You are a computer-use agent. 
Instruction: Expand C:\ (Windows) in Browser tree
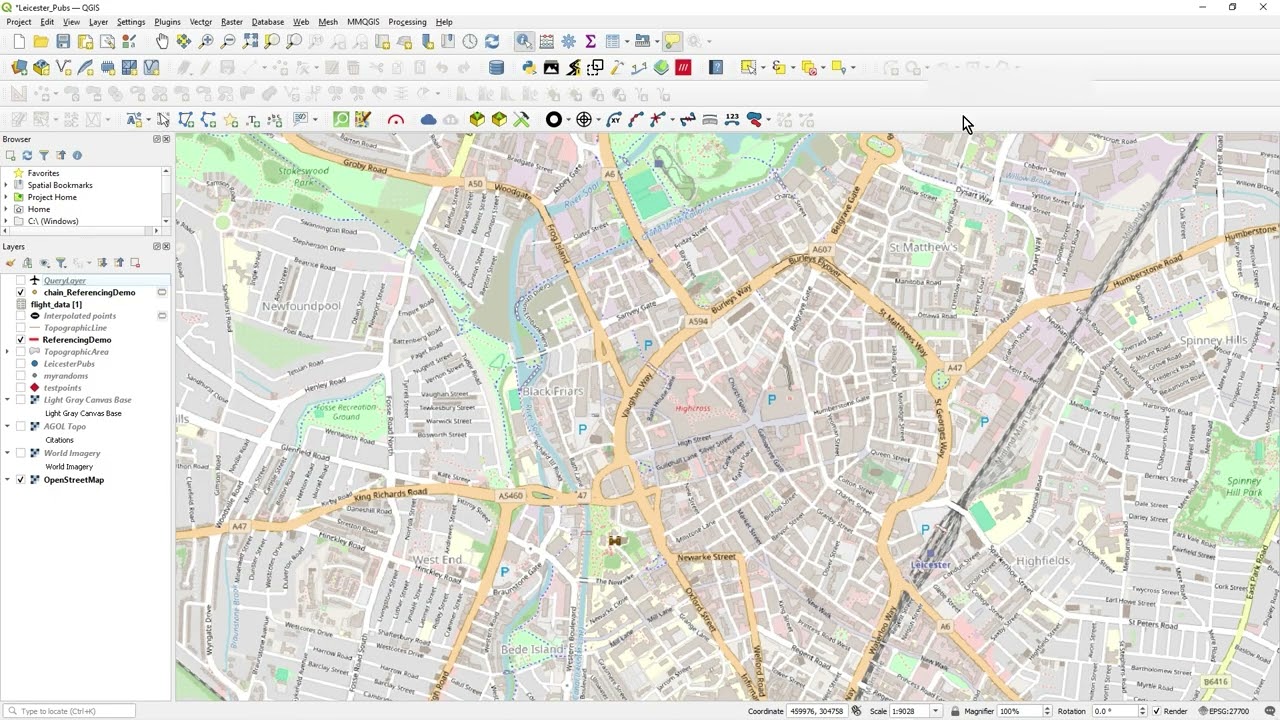click(6, 221)
